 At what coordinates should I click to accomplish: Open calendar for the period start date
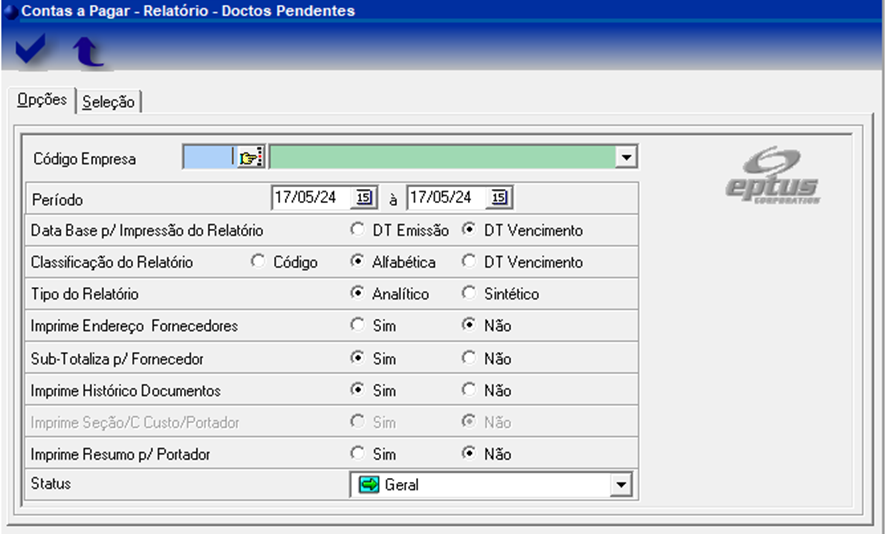point(363,198)
